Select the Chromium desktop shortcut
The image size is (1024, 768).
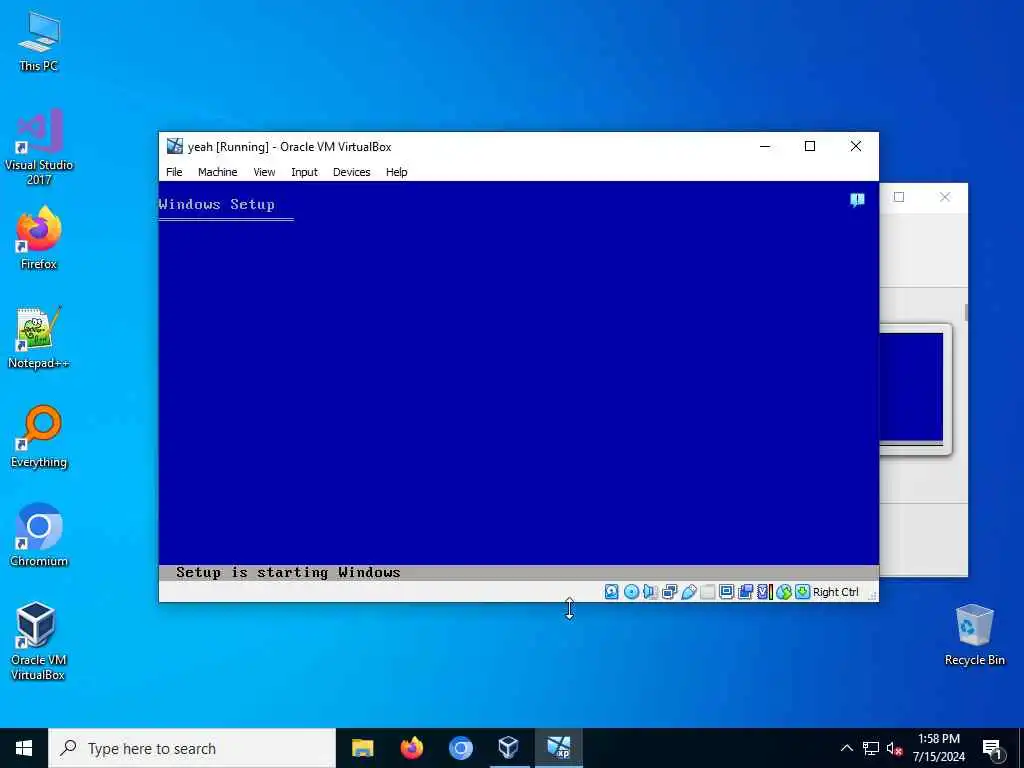39,536
